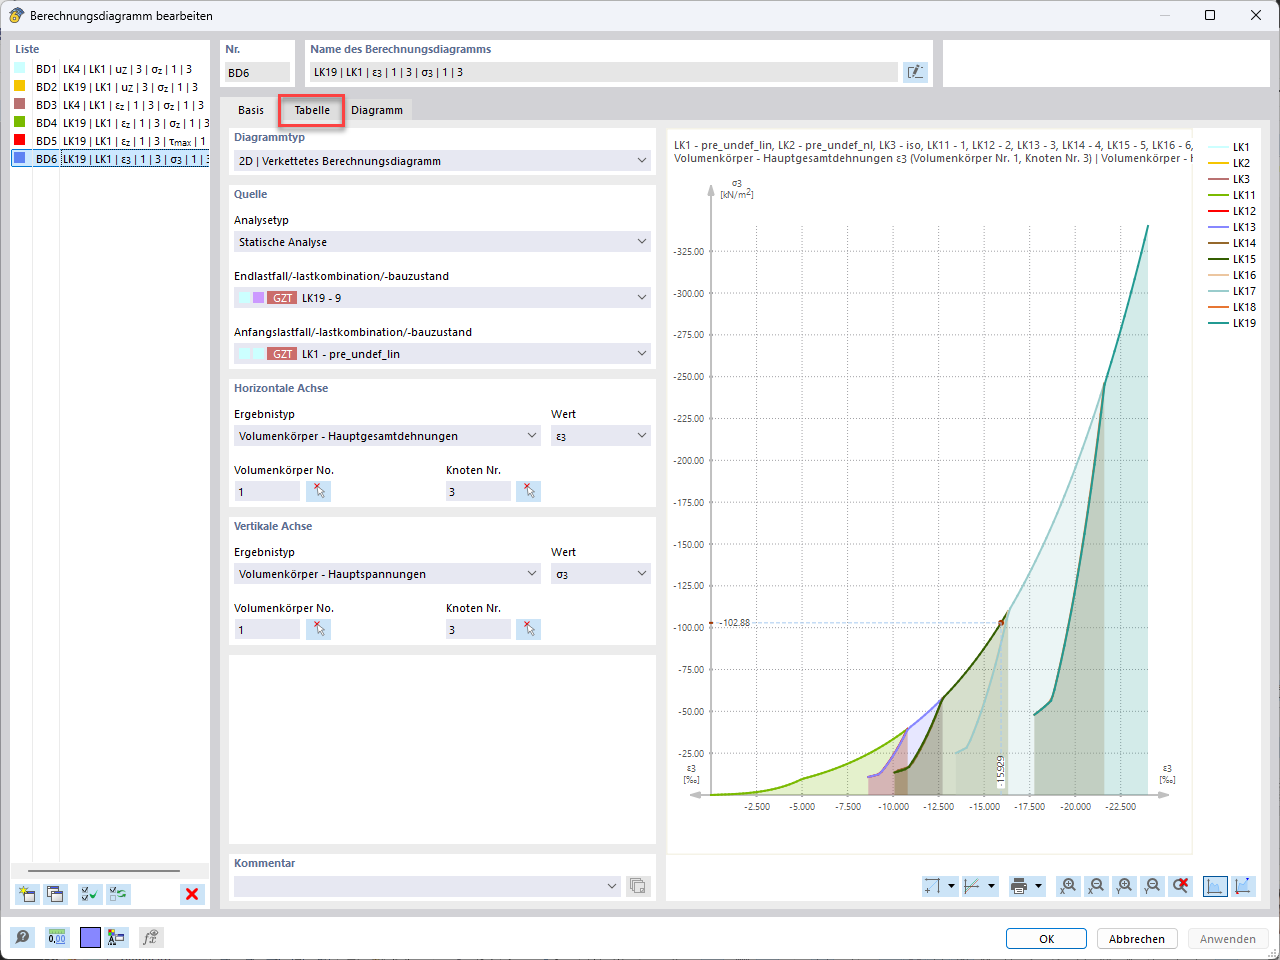1280x960 pixels.
Task: Toggle the filled area diagram view
Action: 1215,886
